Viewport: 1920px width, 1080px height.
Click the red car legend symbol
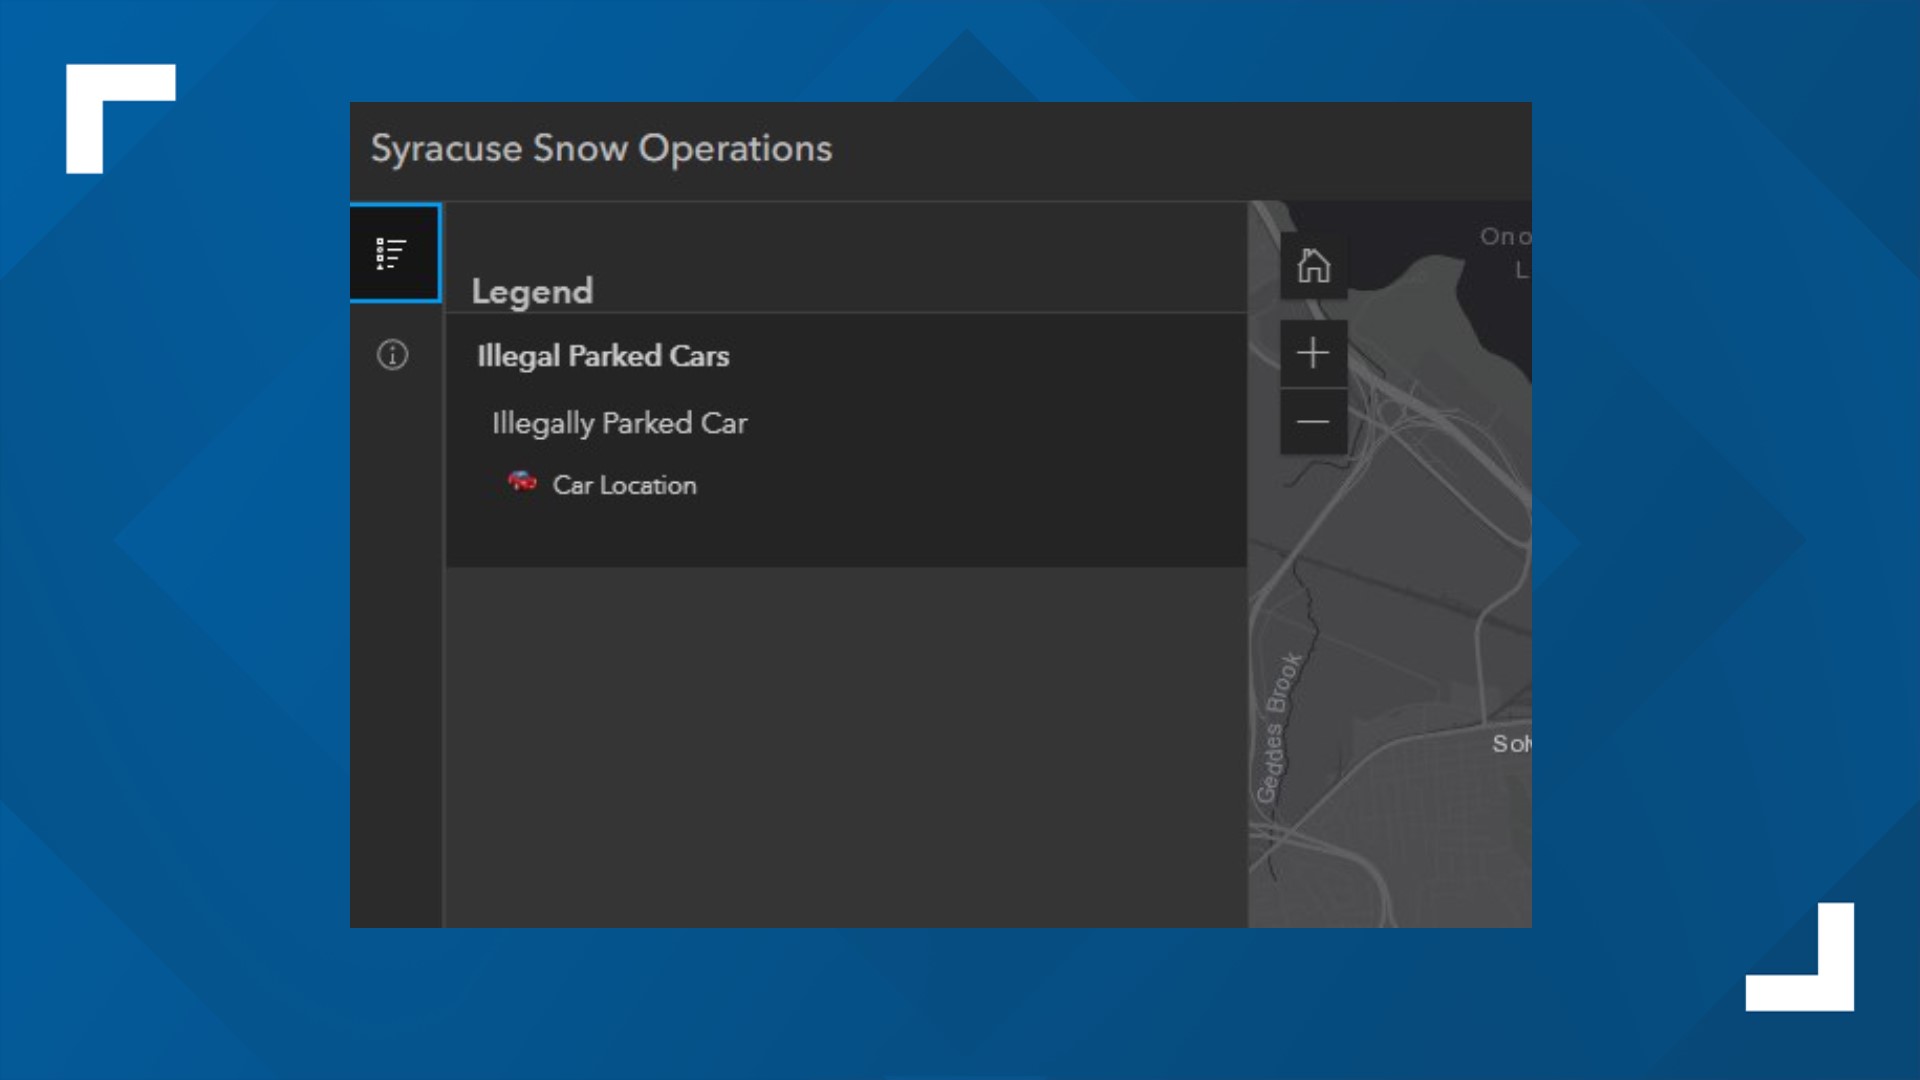(522, 482)
